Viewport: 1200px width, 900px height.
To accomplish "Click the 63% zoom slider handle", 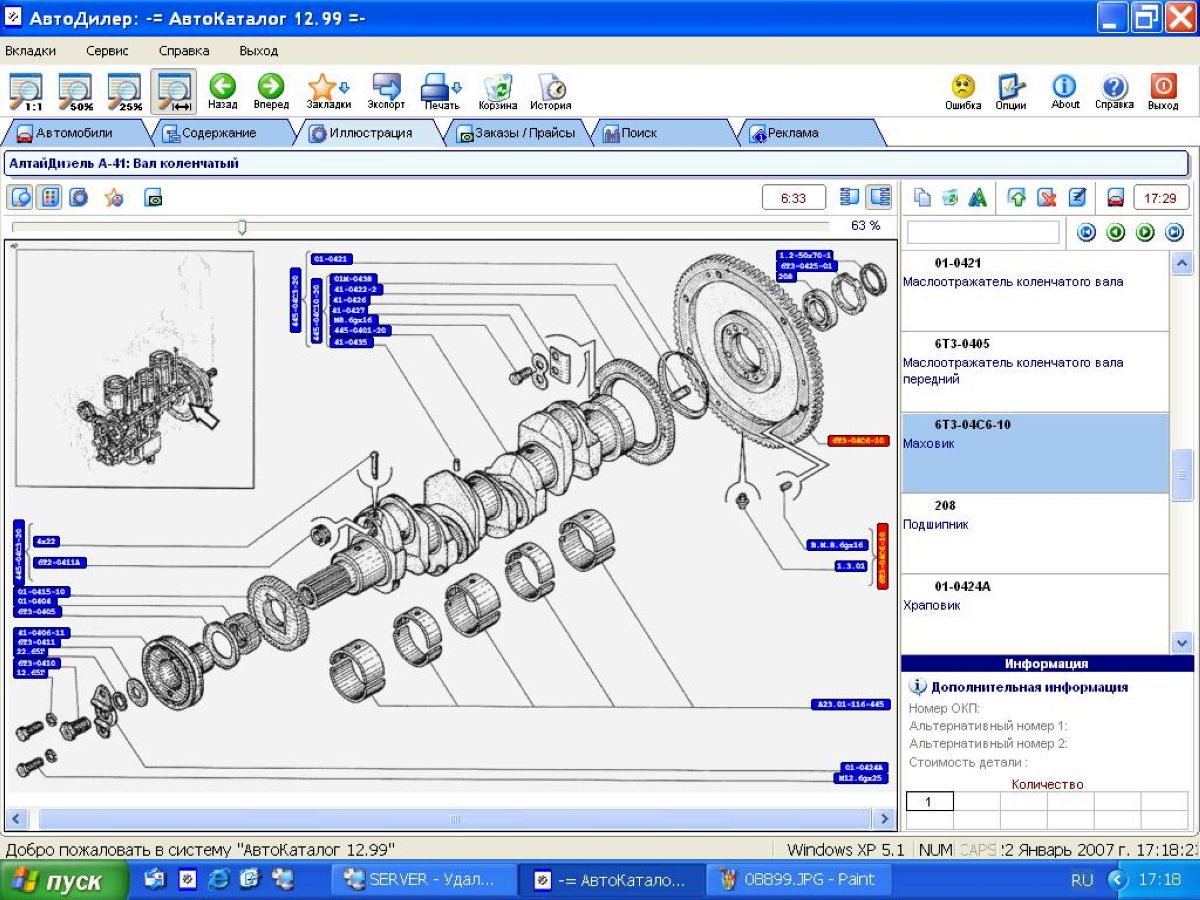I will 242,227.
